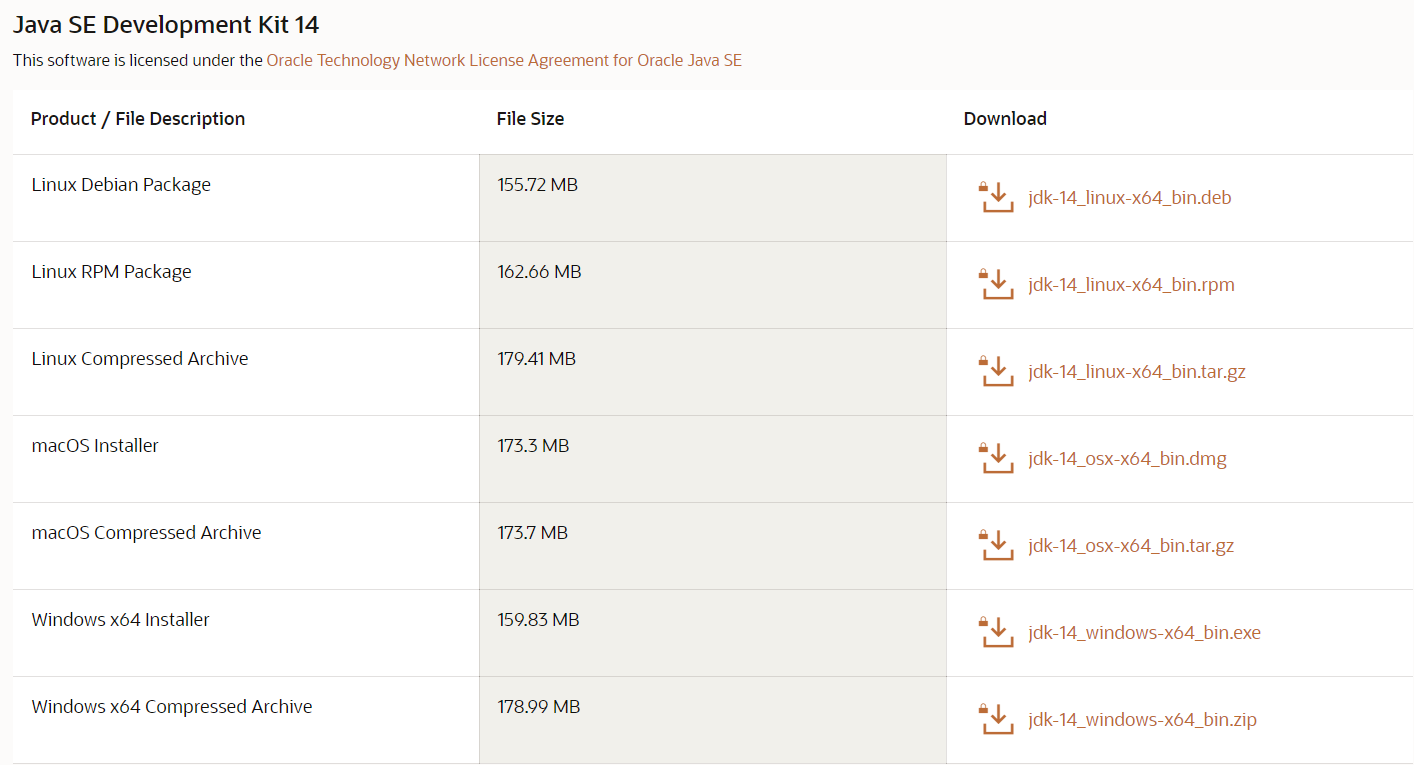
Task: Click download icon for jdk-14_linux-x64_bin.tar.gz
Action: tap(996, 371)
